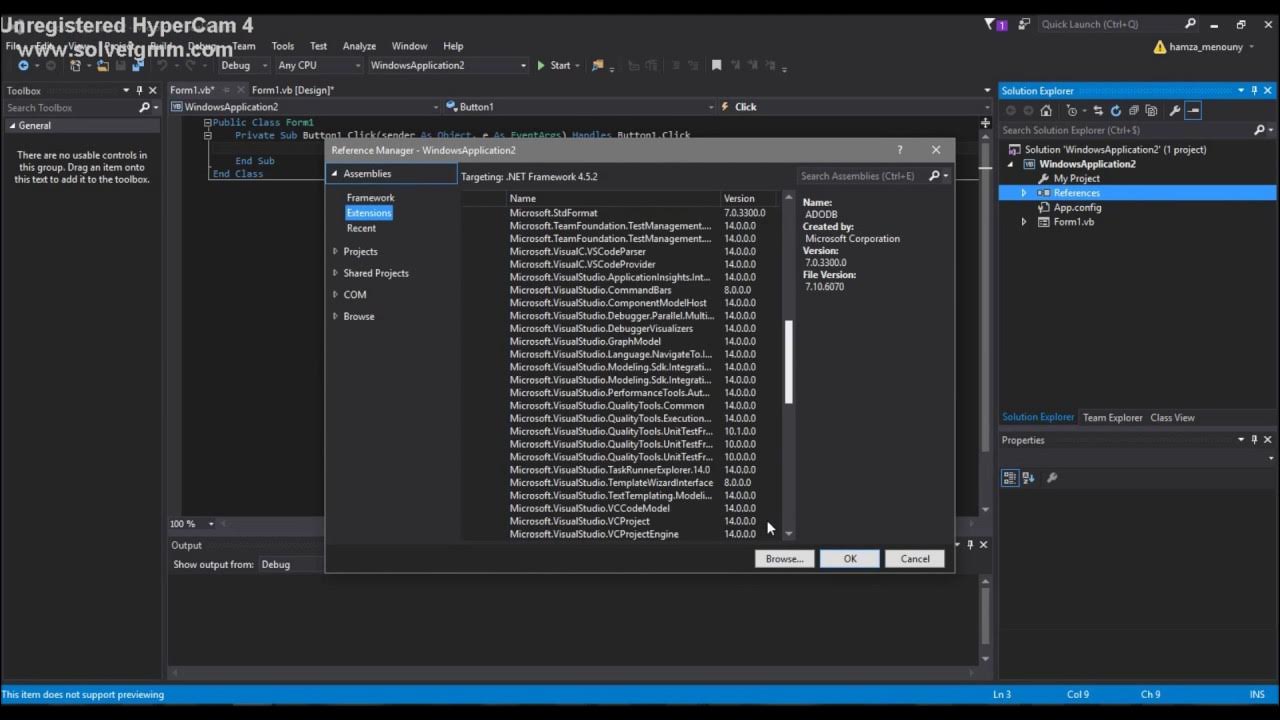Screen dimensions: 1280x720
Task: Click the Alphabetical sort icon in Properties
Action: coord(1029,478)
